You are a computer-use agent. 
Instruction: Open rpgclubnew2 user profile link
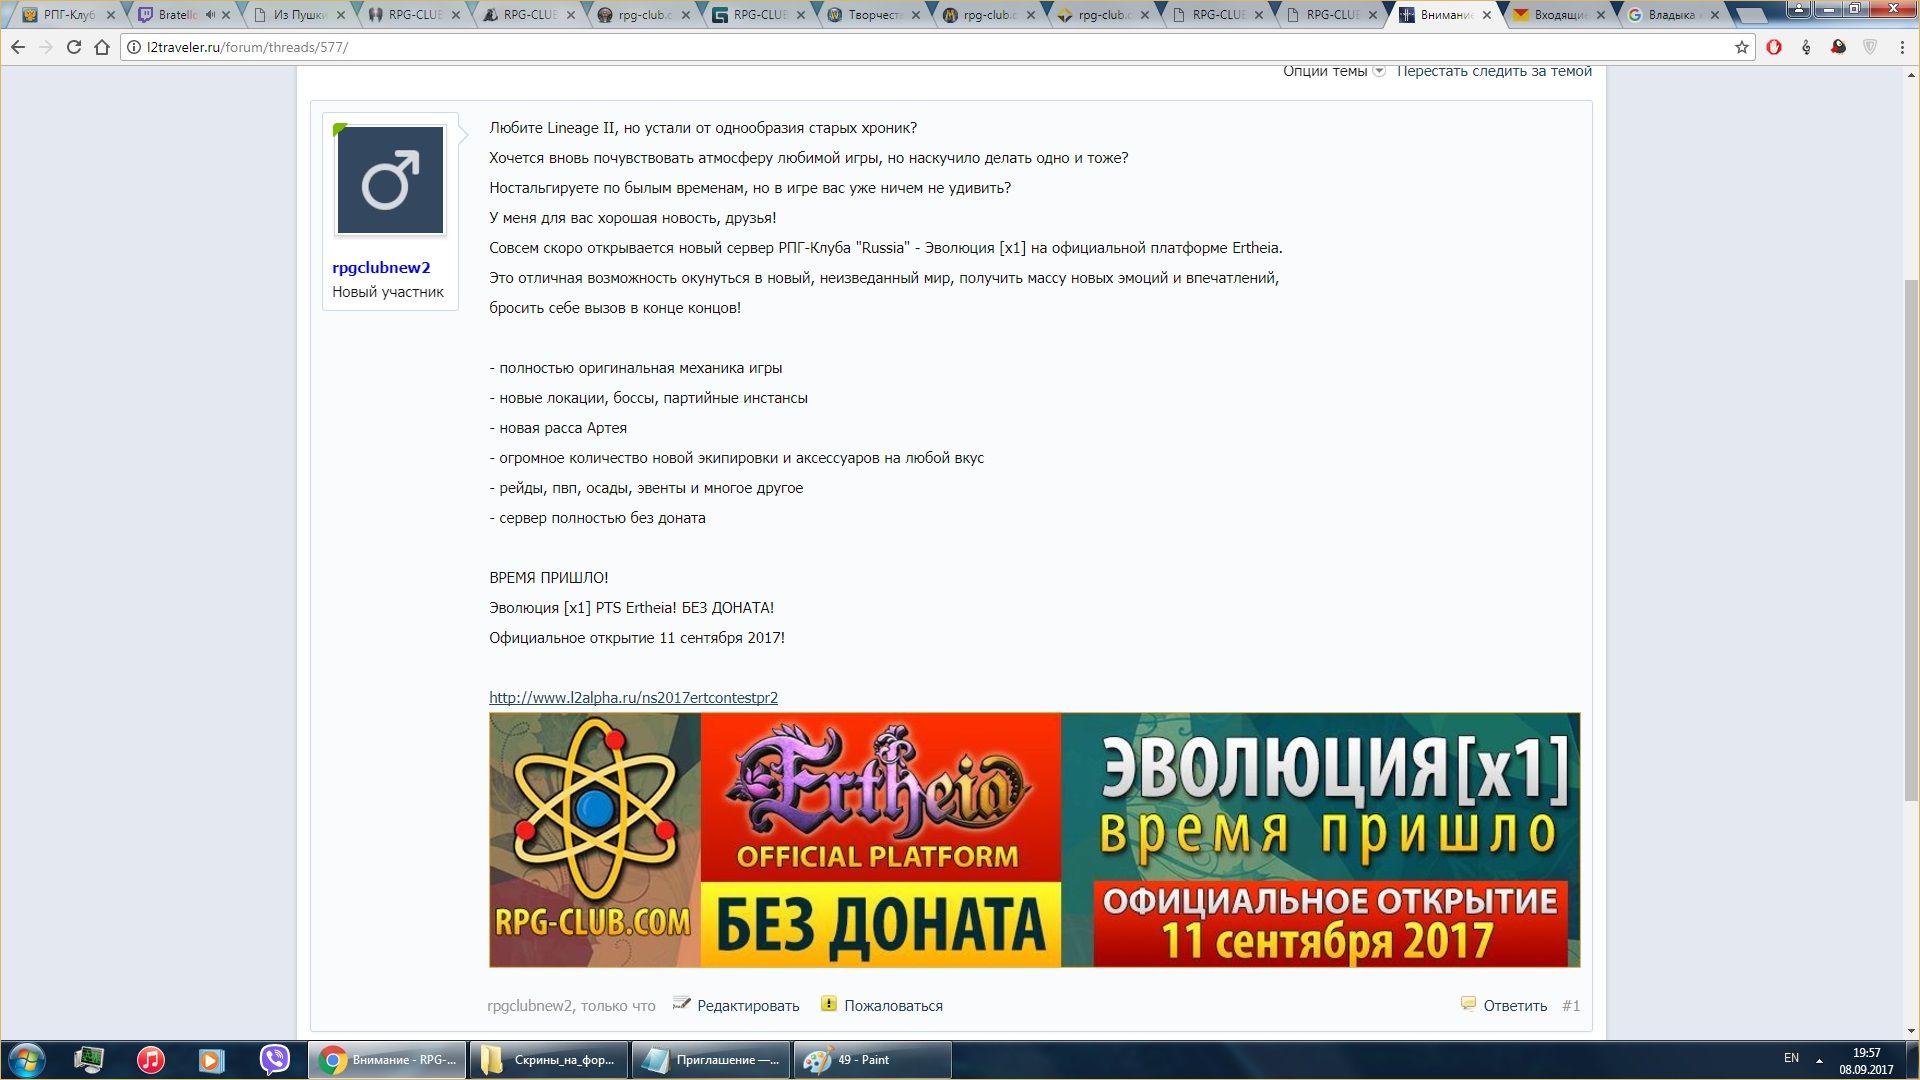(381, 267)
